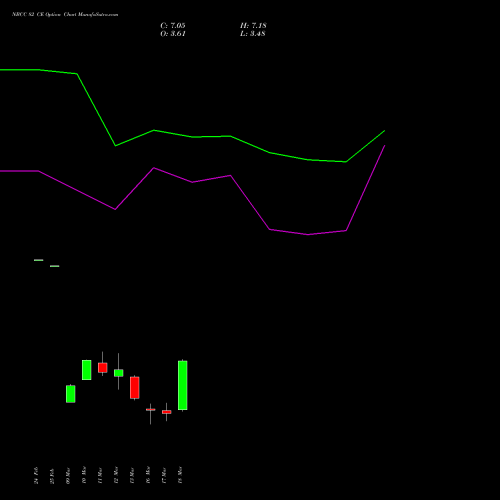Click the 11 Mar date label

(x=100, y=475)
